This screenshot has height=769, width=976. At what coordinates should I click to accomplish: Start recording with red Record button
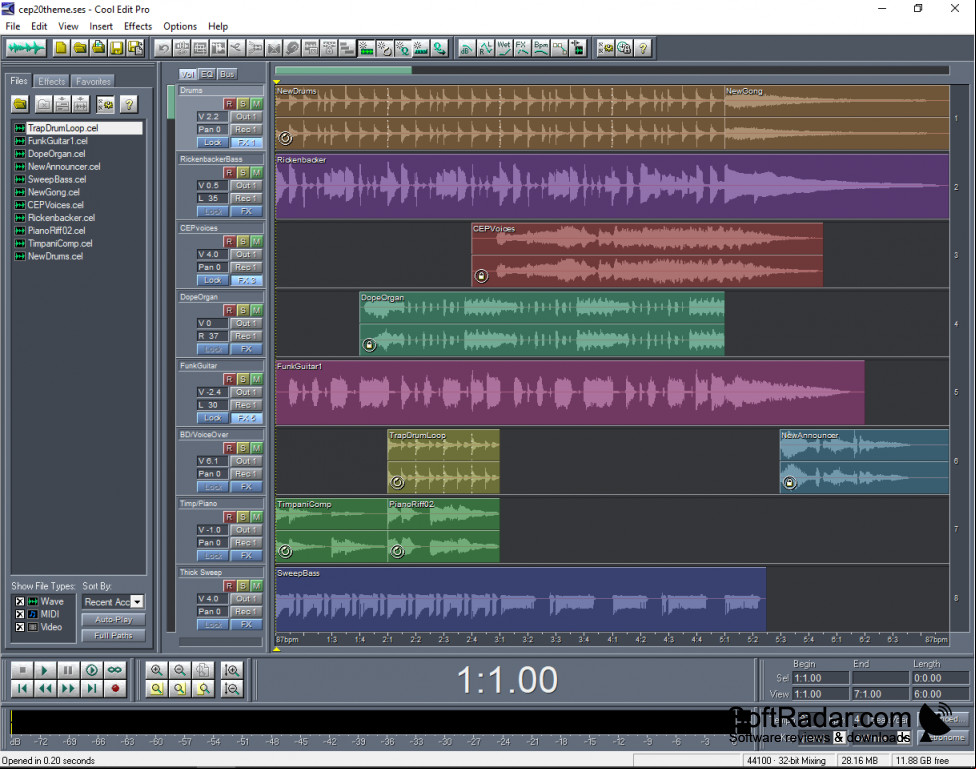(115, 689)
